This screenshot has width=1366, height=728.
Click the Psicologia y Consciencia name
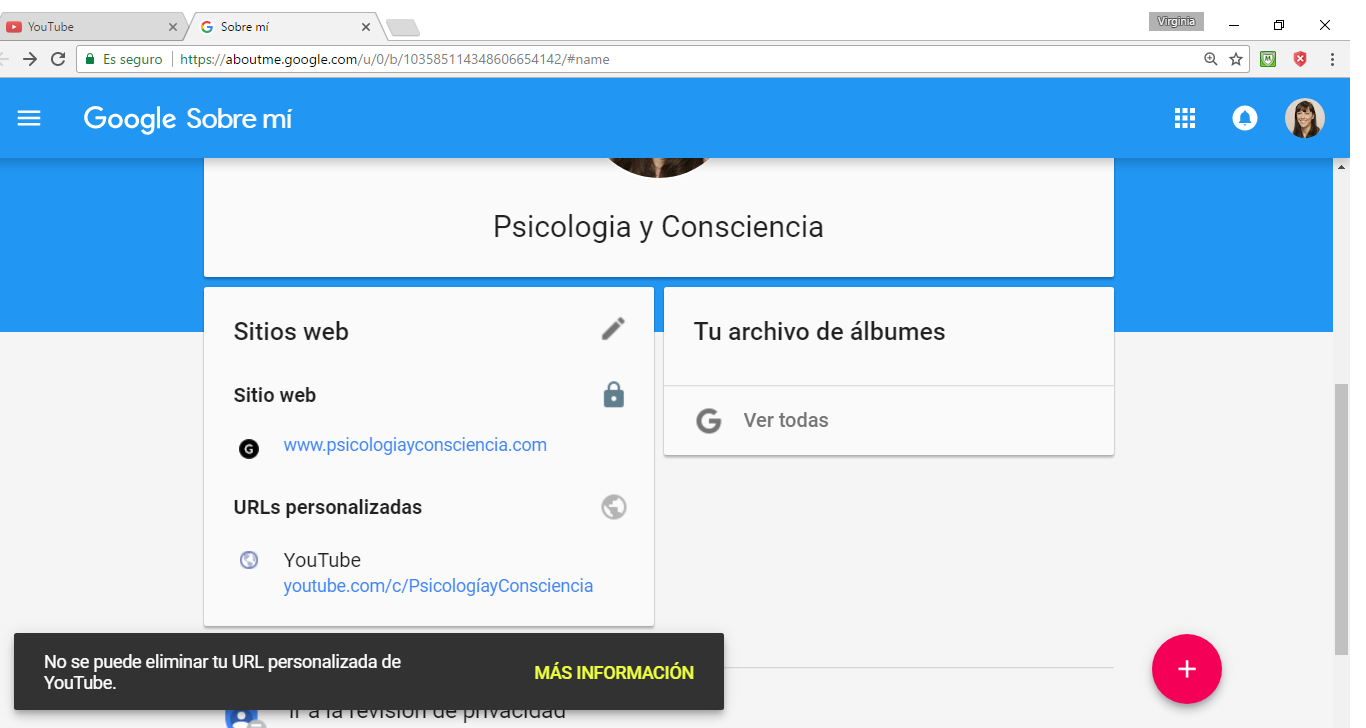click(658, 226)
